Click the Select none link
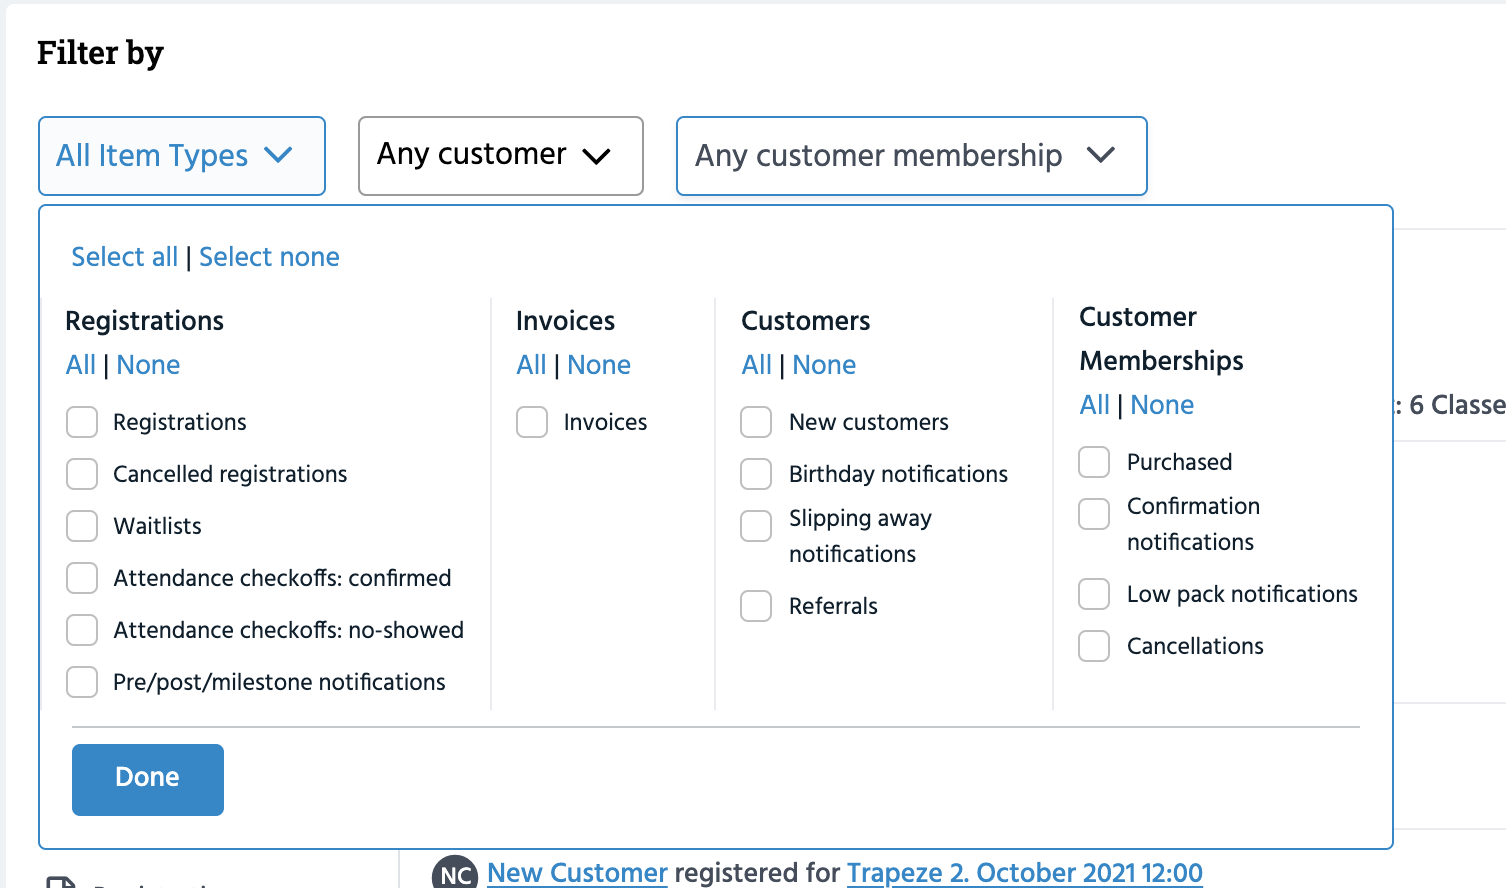Screen dimensions: 1506x888 [269, 257]
